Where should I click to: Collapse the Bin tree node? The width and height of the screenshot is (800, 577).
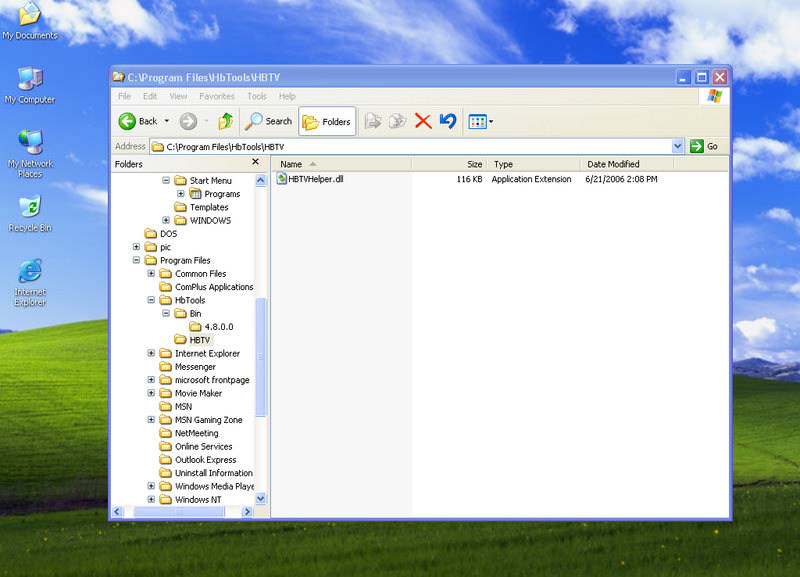click(x=166, y=313)
